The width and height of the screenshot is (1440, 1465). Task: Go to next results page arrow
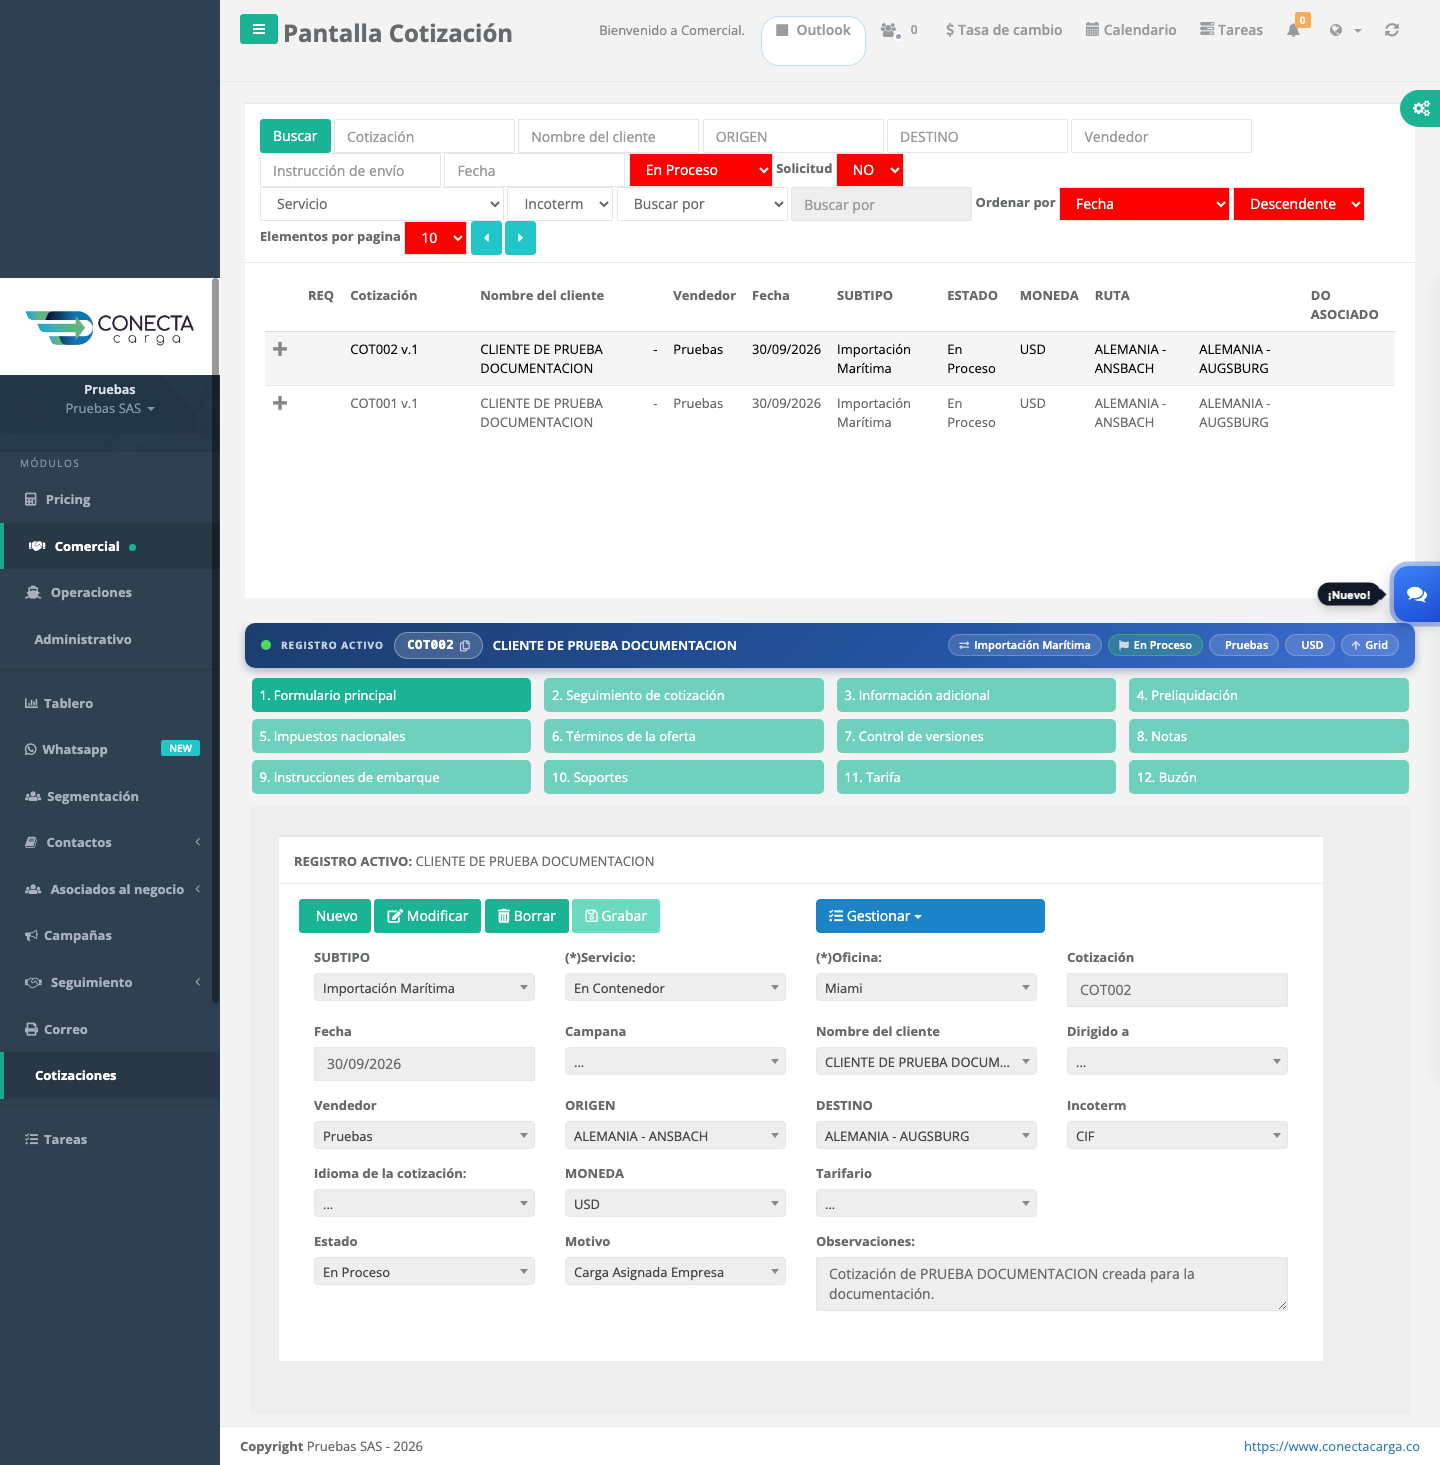click(520, 238)
